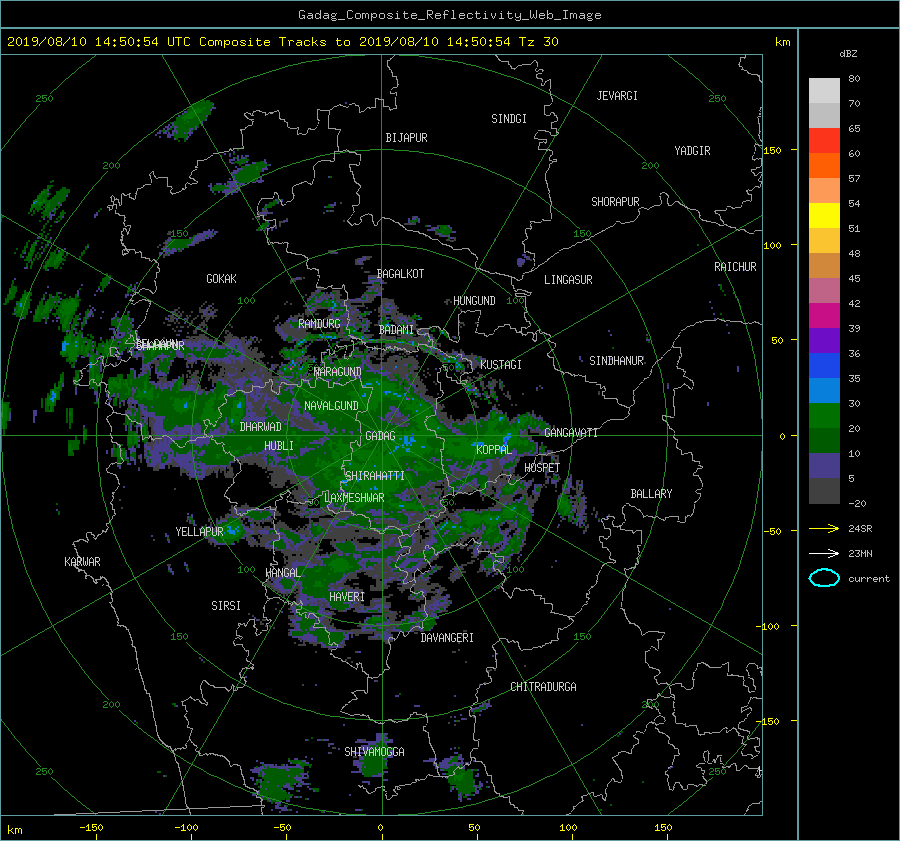
Task: Click the DHARWAD city label
Action: click(261, 427)
